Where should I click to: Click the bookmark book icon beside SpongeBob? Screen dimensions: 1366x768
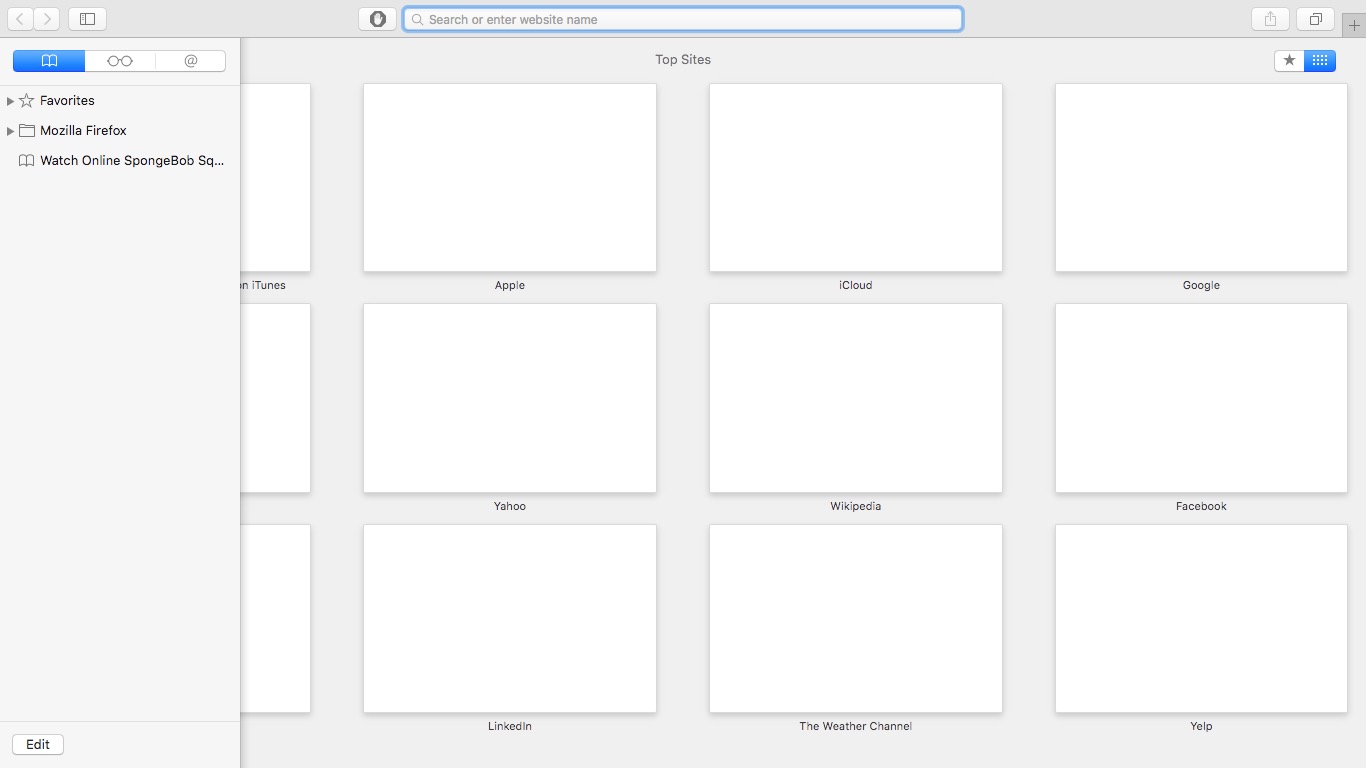[x=27, y=160]
